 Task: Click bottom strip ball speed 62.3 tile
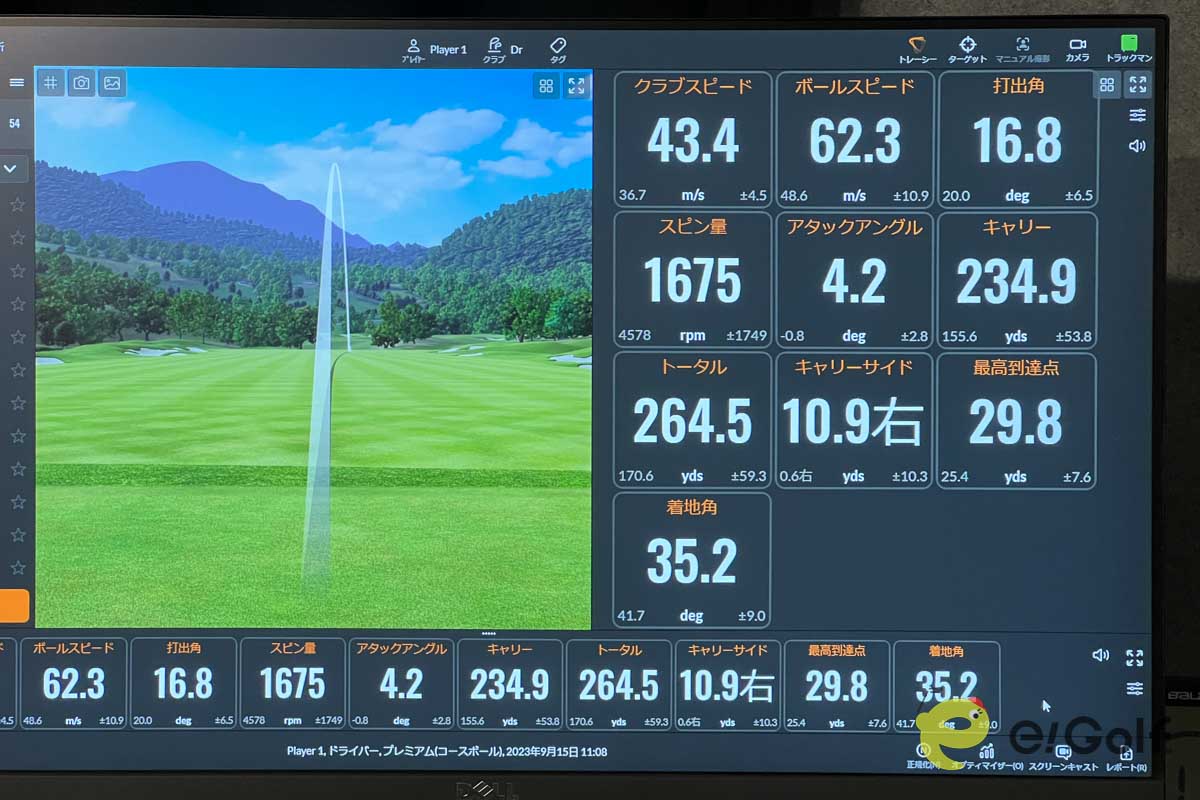pos(73,684)
